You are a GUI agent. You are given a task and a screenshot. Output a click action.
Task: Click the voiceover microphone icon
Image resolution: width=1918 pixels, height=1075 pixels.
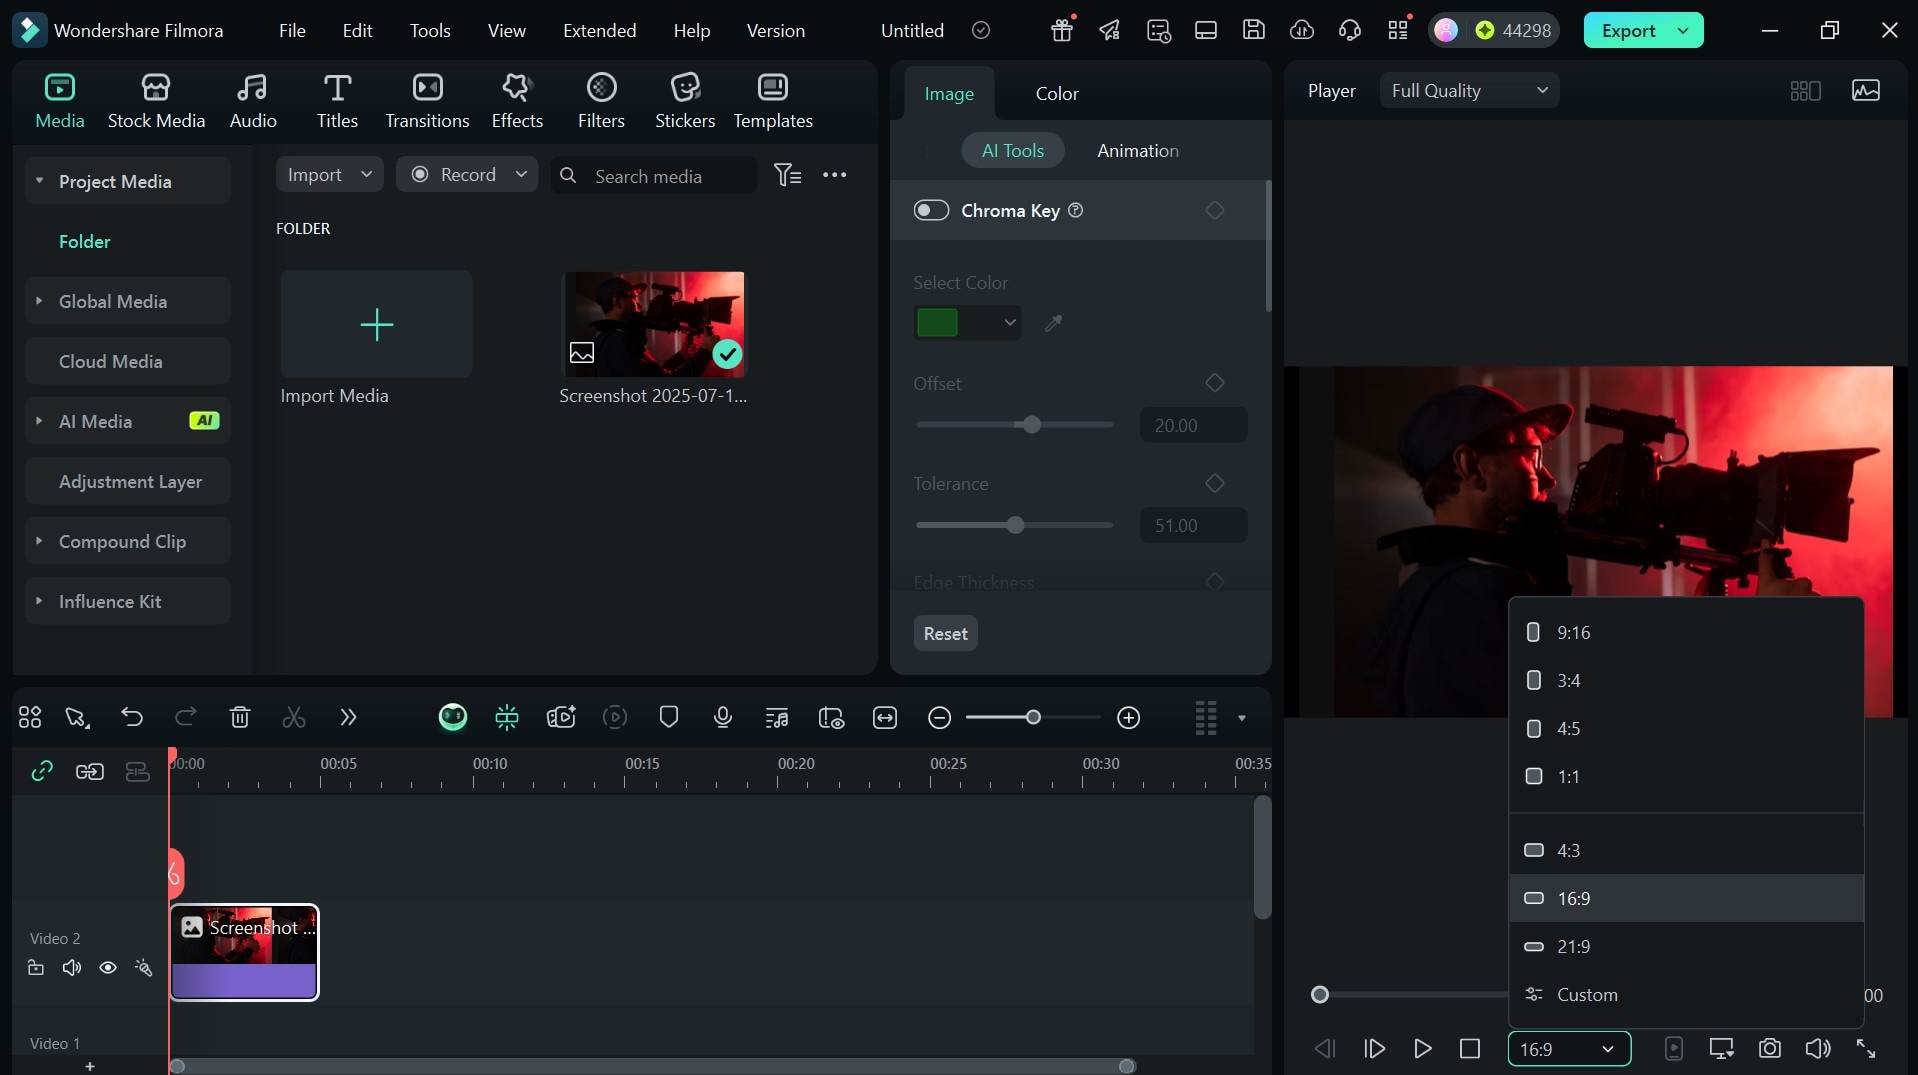723,717
